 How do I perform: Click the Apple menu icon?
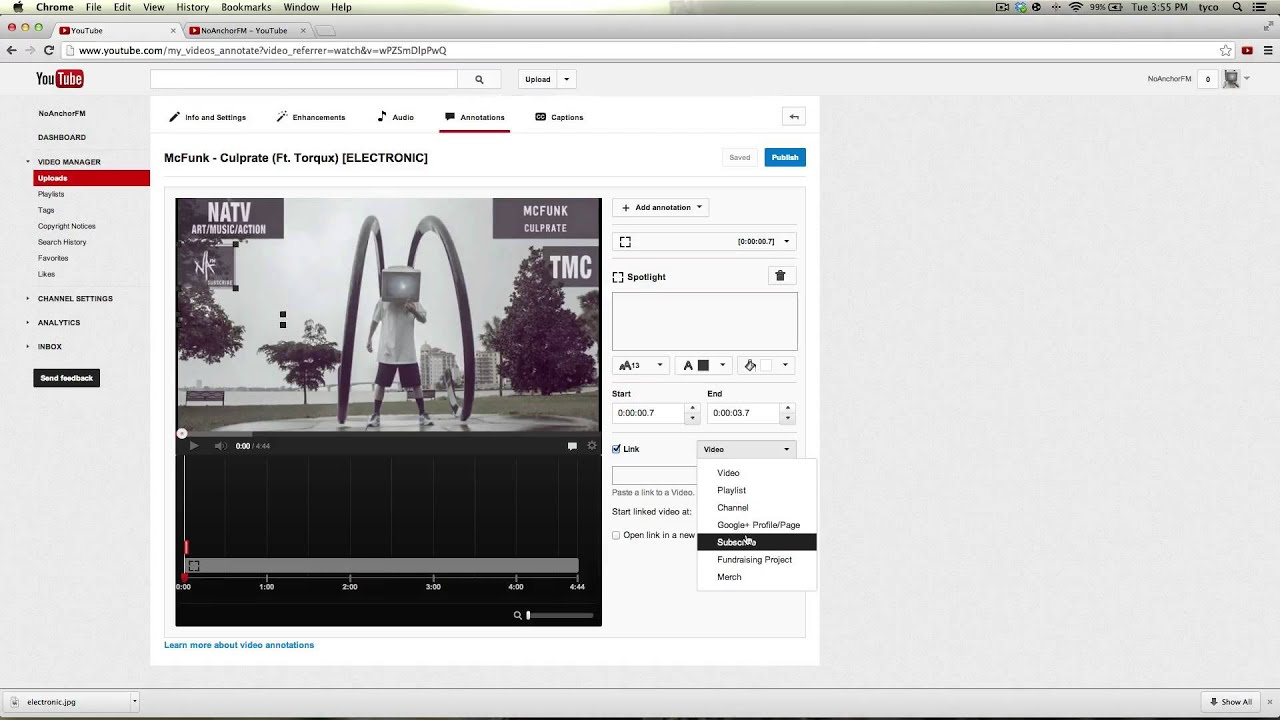click(17, 7)
